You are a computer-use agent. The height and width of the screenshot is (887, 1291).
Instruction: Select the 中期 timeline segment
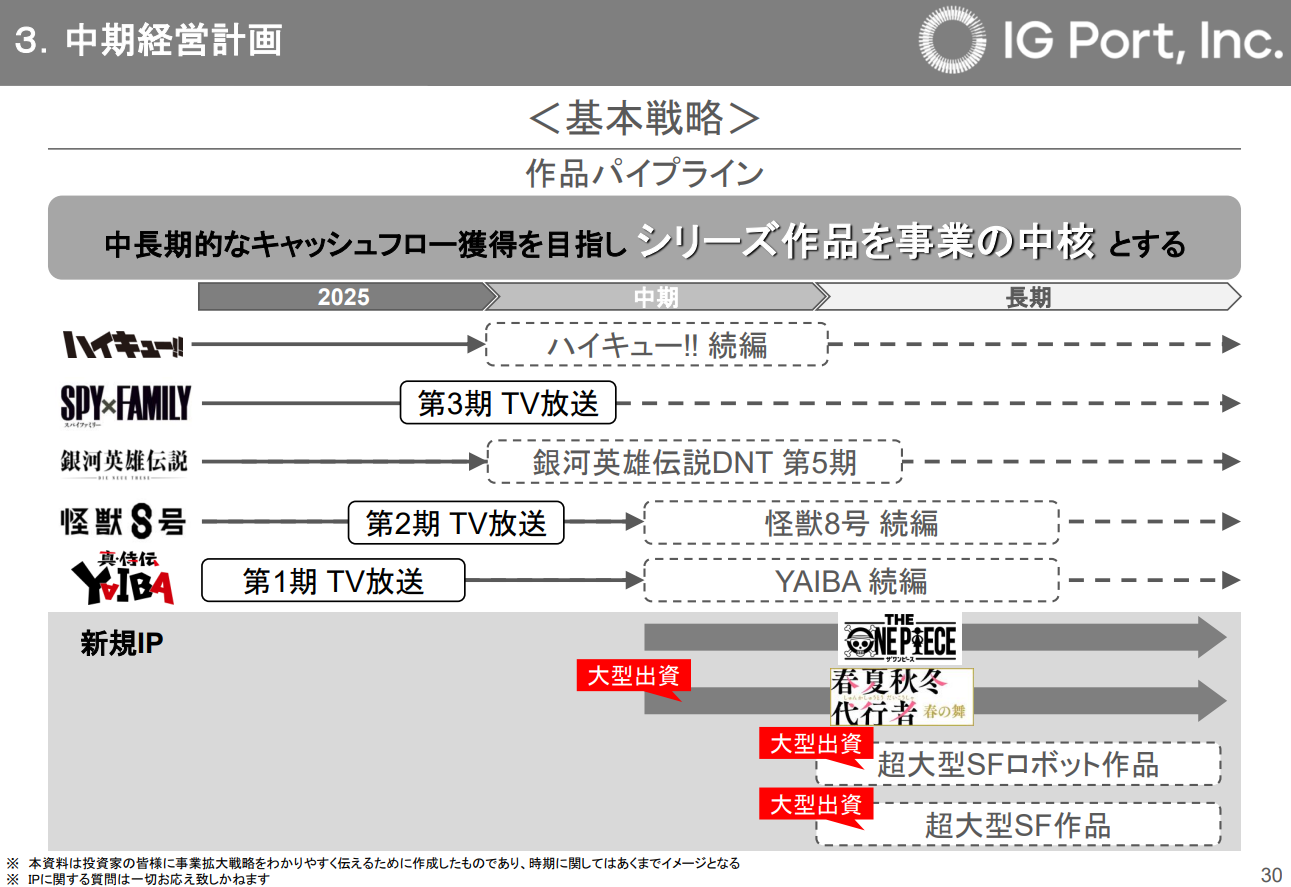point(656,297)
